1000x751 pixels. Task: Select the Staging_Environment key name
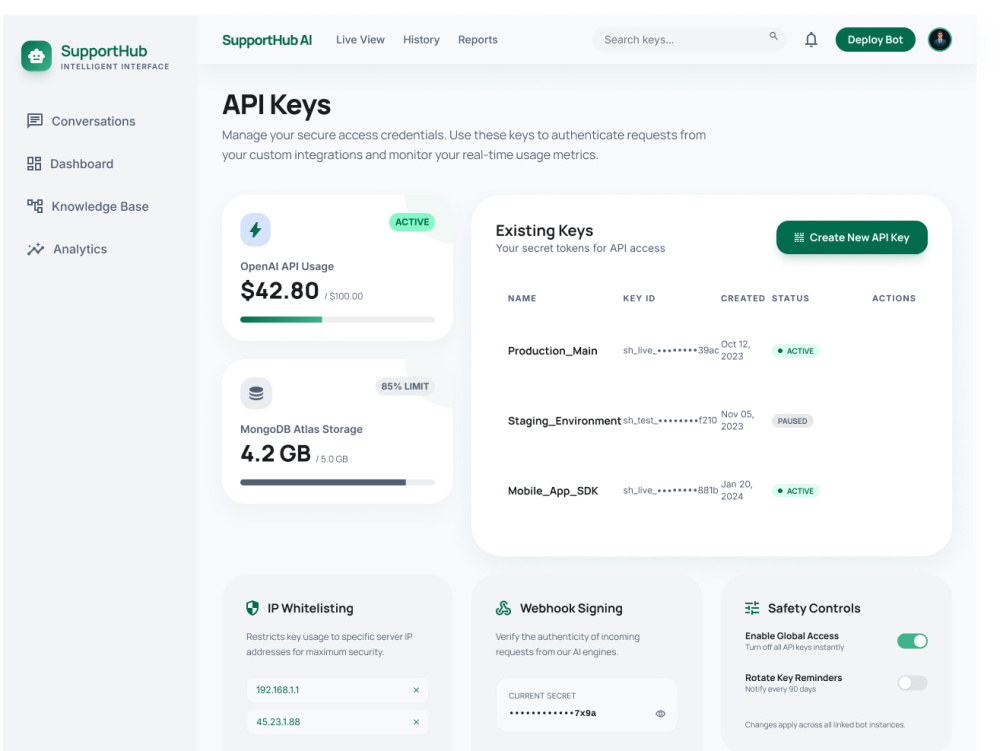pos(564,421)
